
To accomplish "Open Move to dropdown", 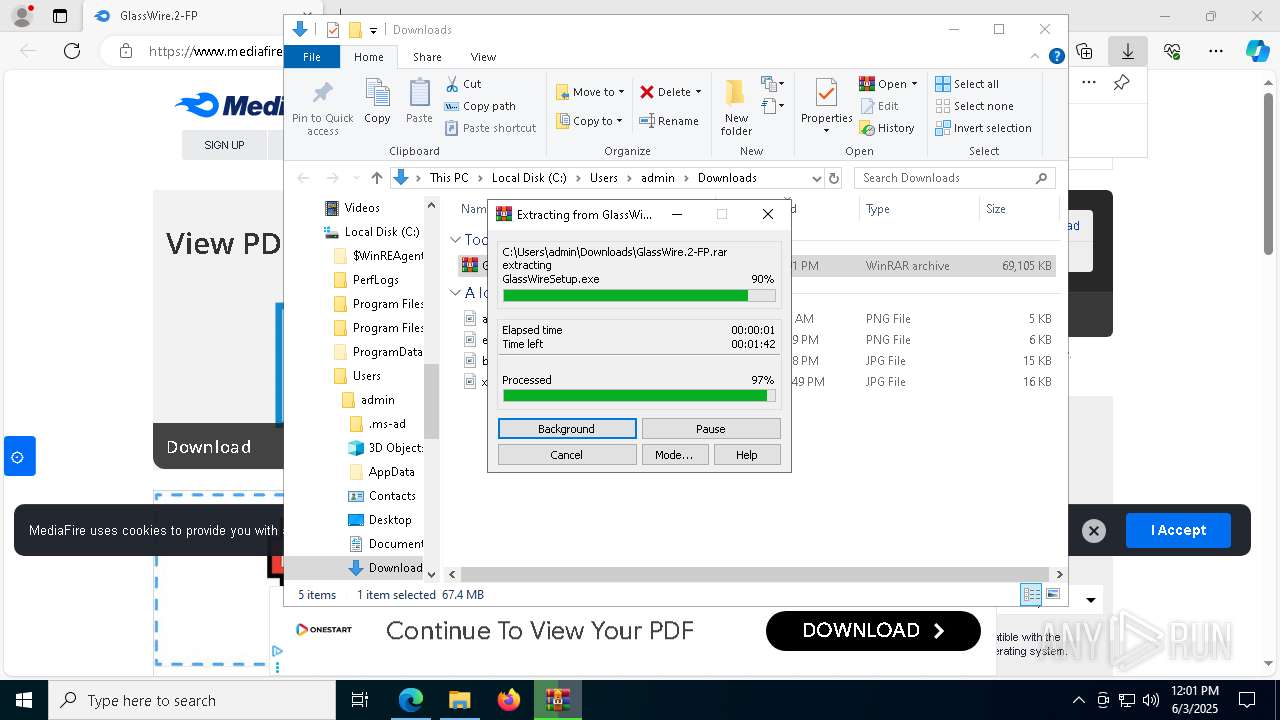I will coord(590,92).
